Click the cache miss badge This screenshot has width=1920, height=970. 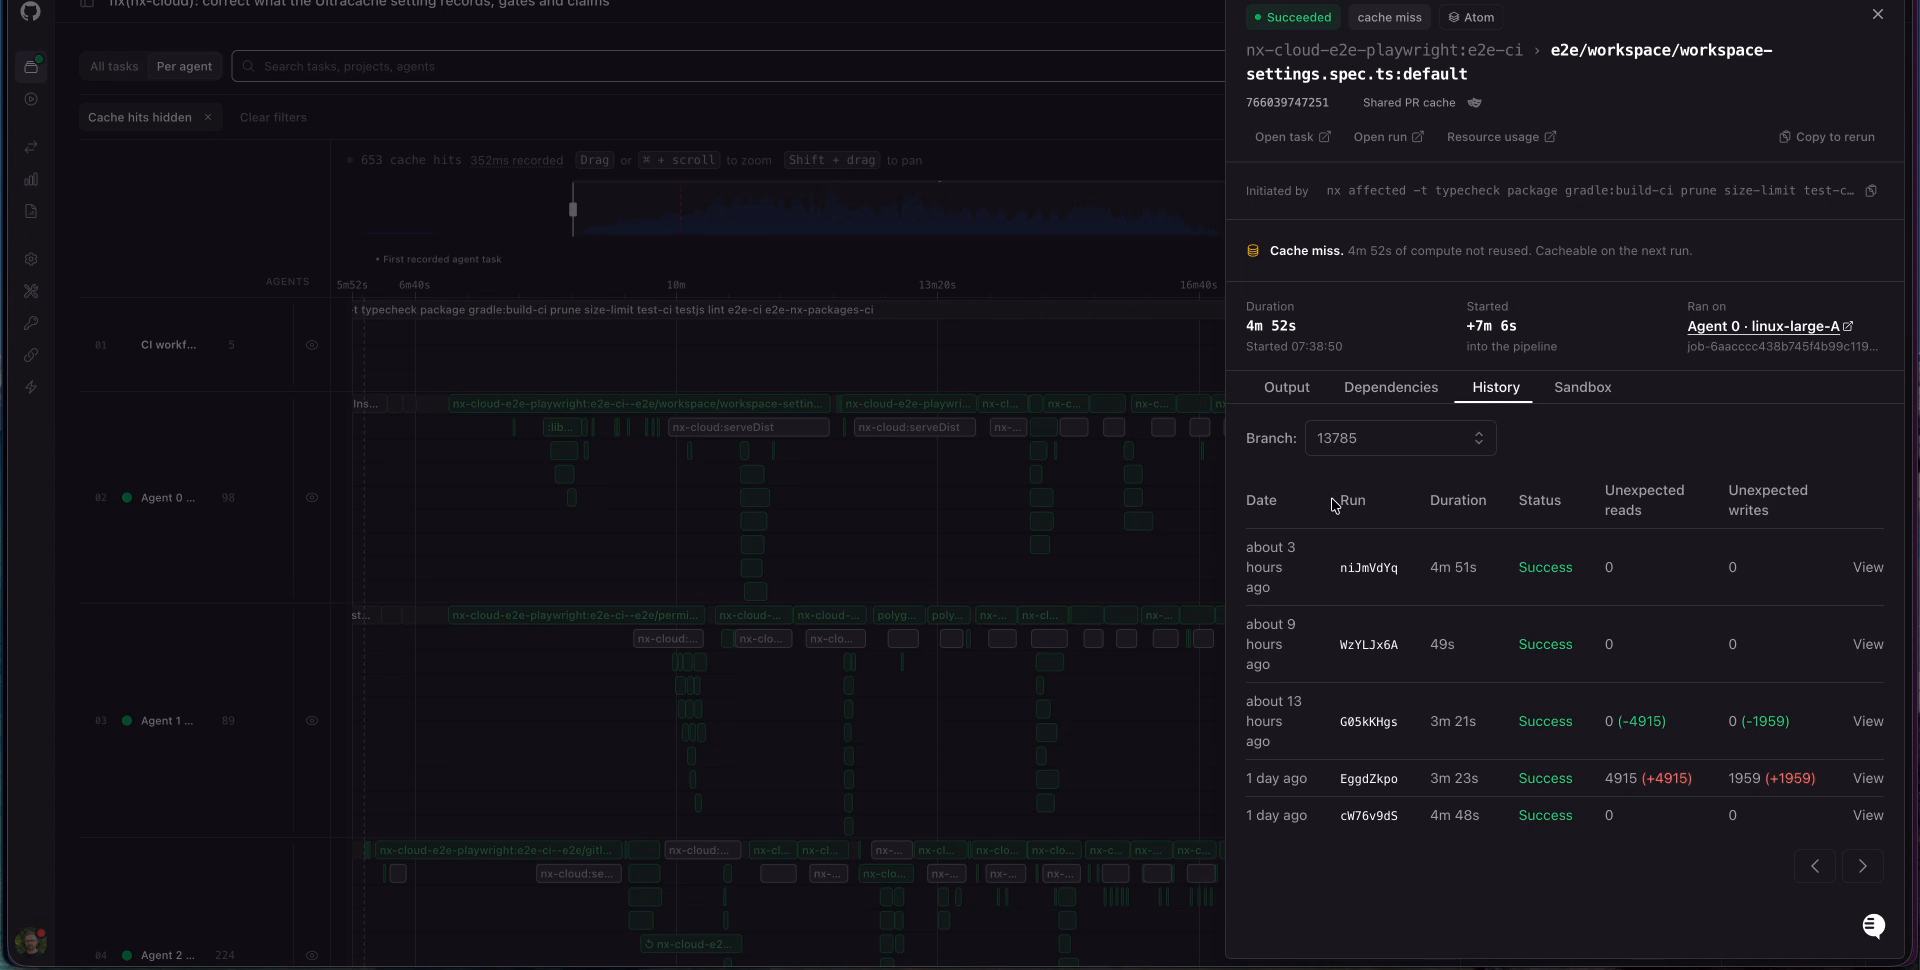(x=1389, y=17)
